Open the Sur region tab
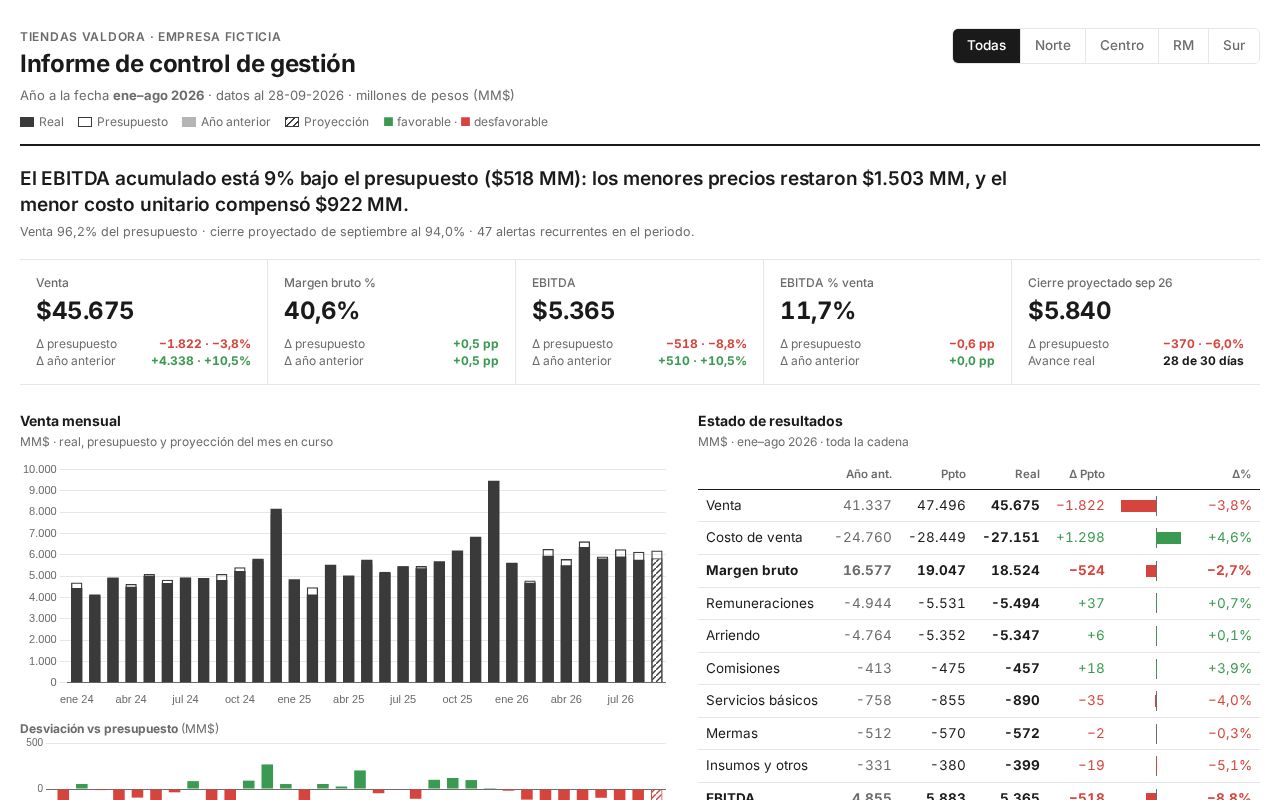Screen dimensions: 1280x800 pyautogui.click(x=1234, y=46)
